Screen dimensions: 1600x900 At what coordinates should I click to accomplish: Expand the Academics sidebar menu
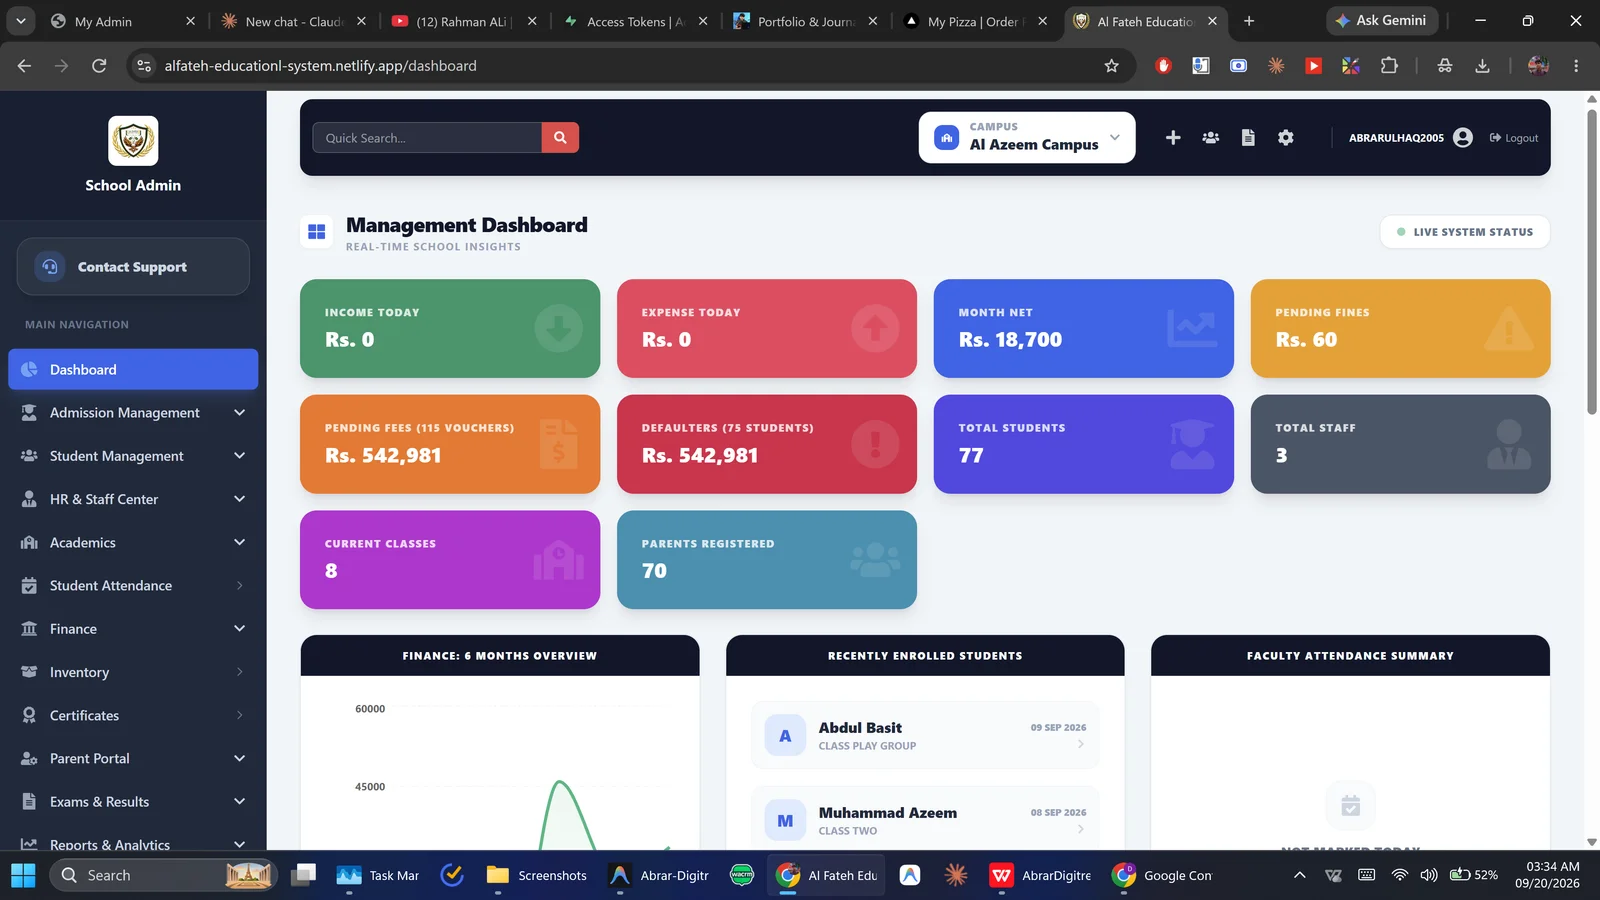pyautogui.click(x=133, y=543)
